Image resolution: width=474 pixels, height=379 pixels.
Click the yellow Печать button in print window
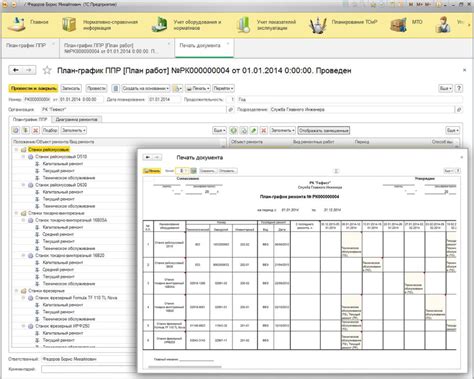(x=152, y=171)
